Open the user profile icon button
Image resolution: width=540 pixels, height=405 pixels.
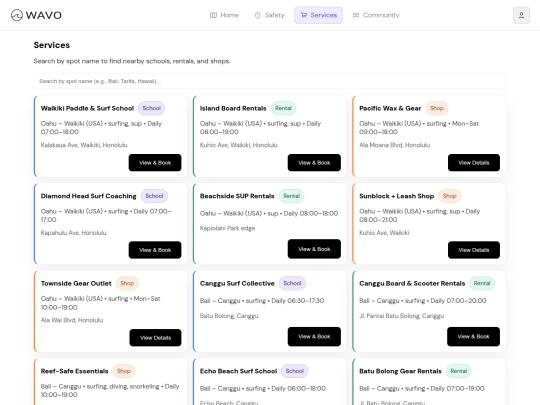coord(521,15)
